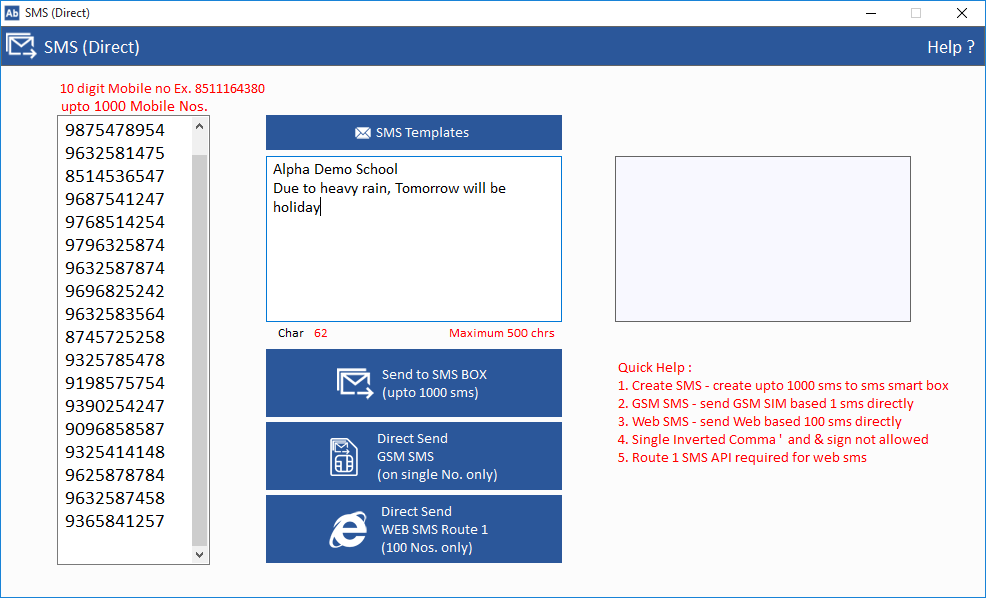Click the scroll up arrow of number list
This screenshot has height=598, width=986.
(199, 126)
